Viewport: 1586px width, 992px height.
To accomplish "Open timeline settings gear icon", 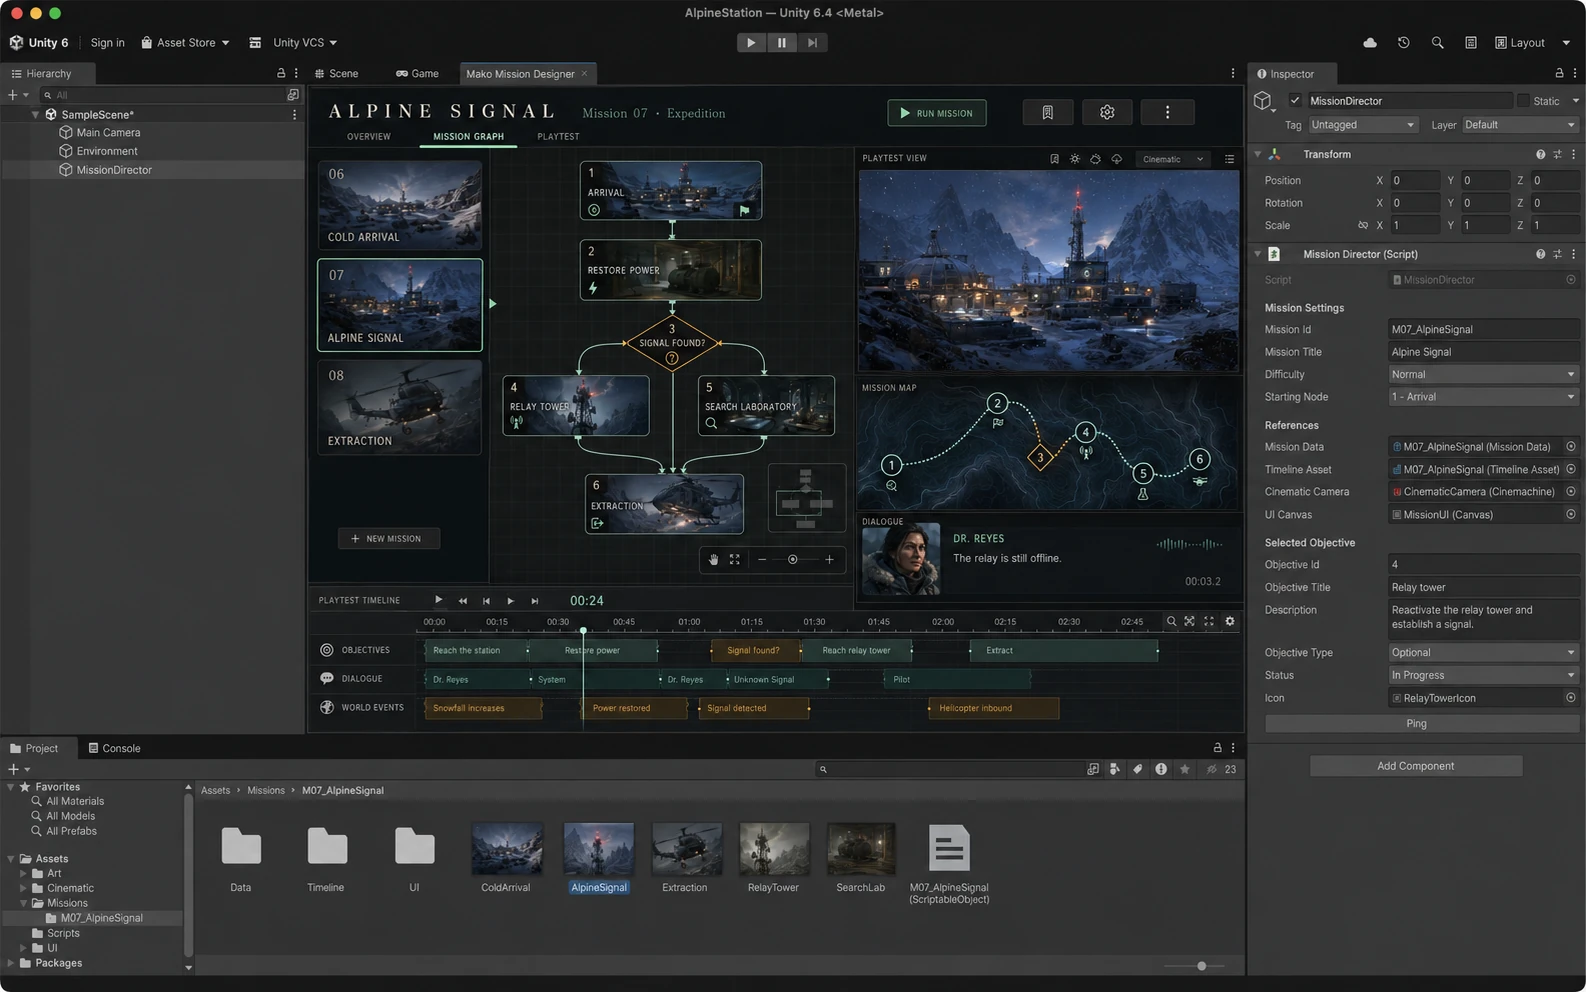I will pyautogui.click(x=1230, y=621).
